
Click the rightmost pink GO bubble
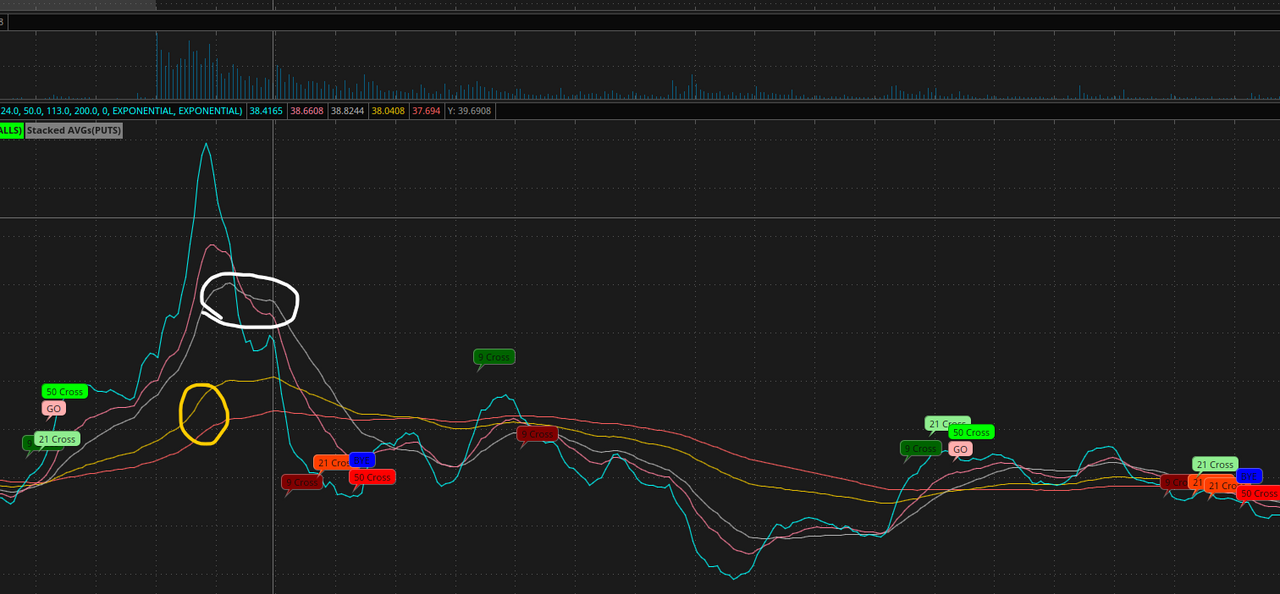[960, 449]
